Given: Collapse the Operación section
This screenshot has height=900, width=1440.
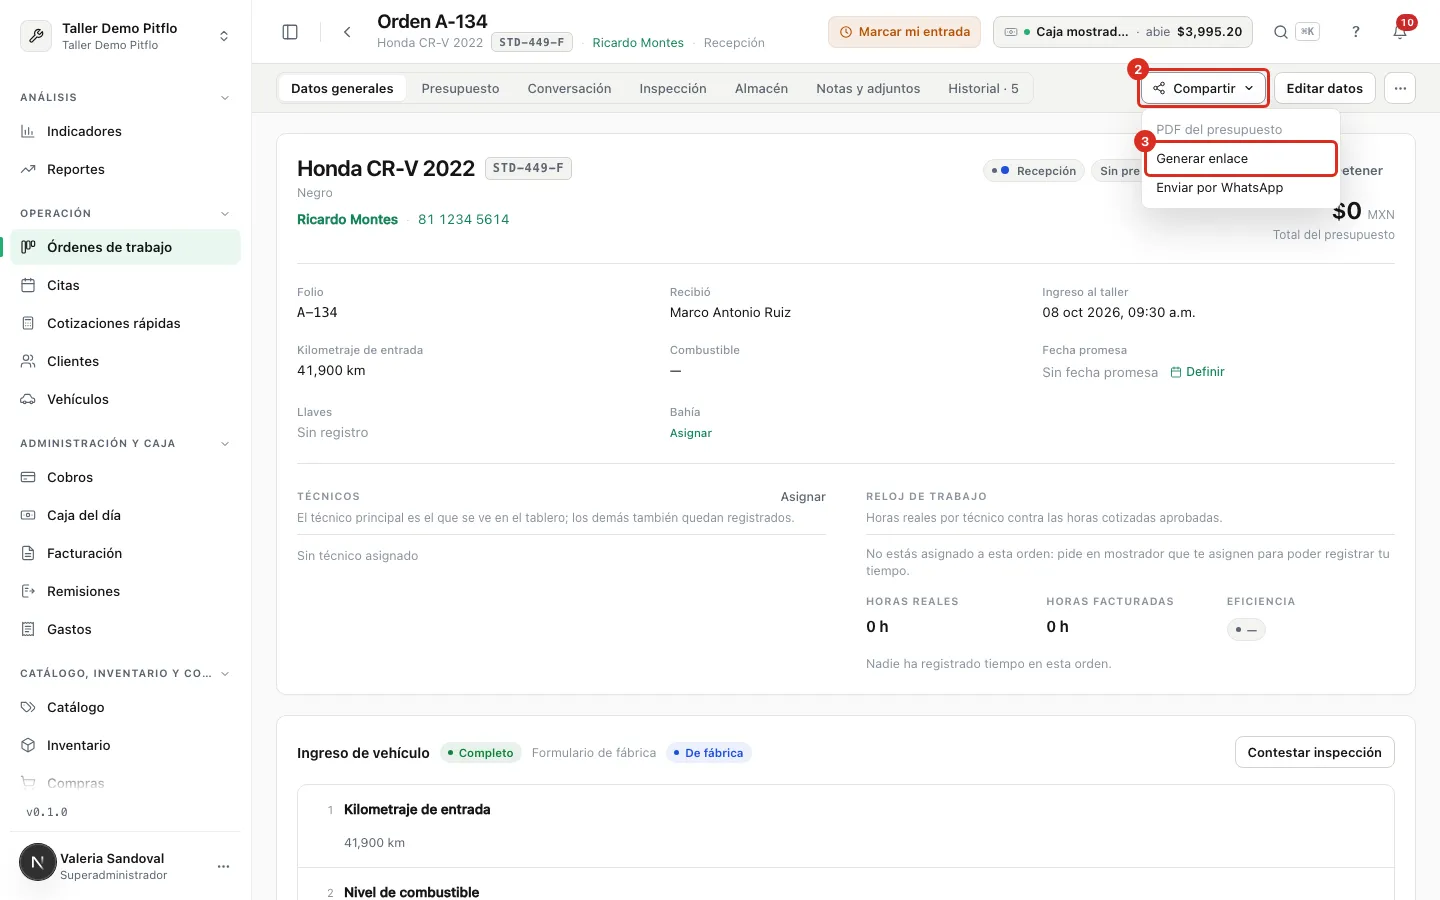Looking at the screenshot, I should [x=225, y=214].
